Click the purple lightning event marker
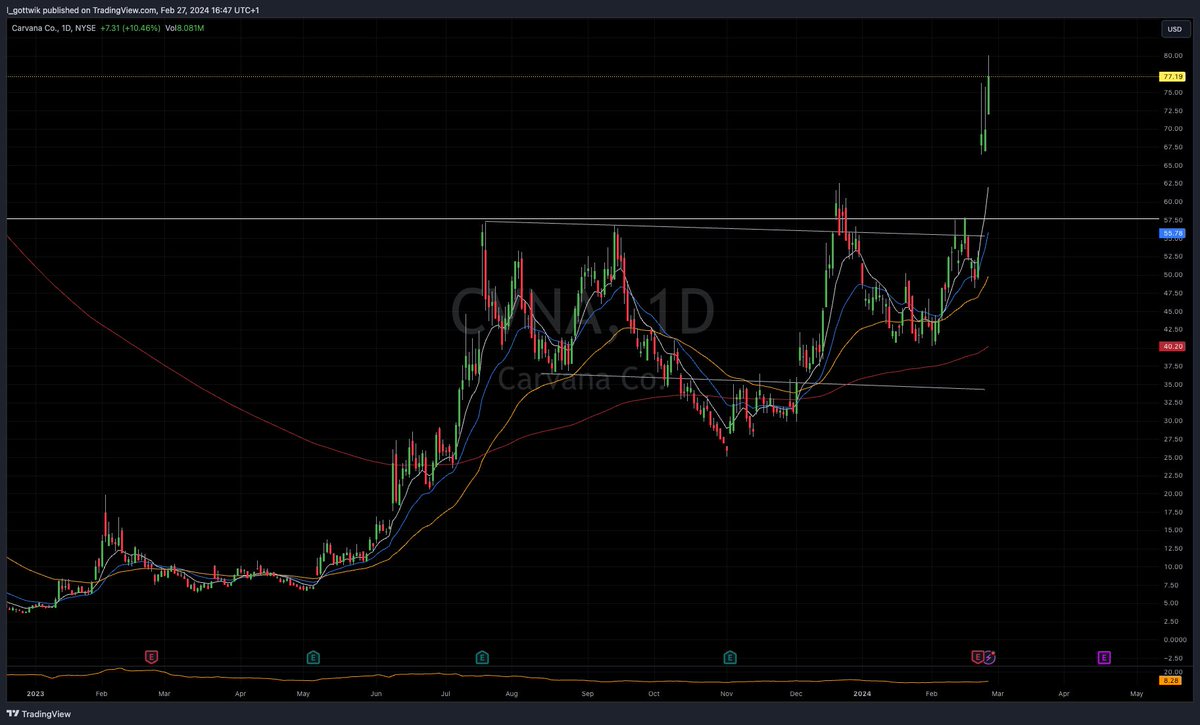 [x=990, y=657]
